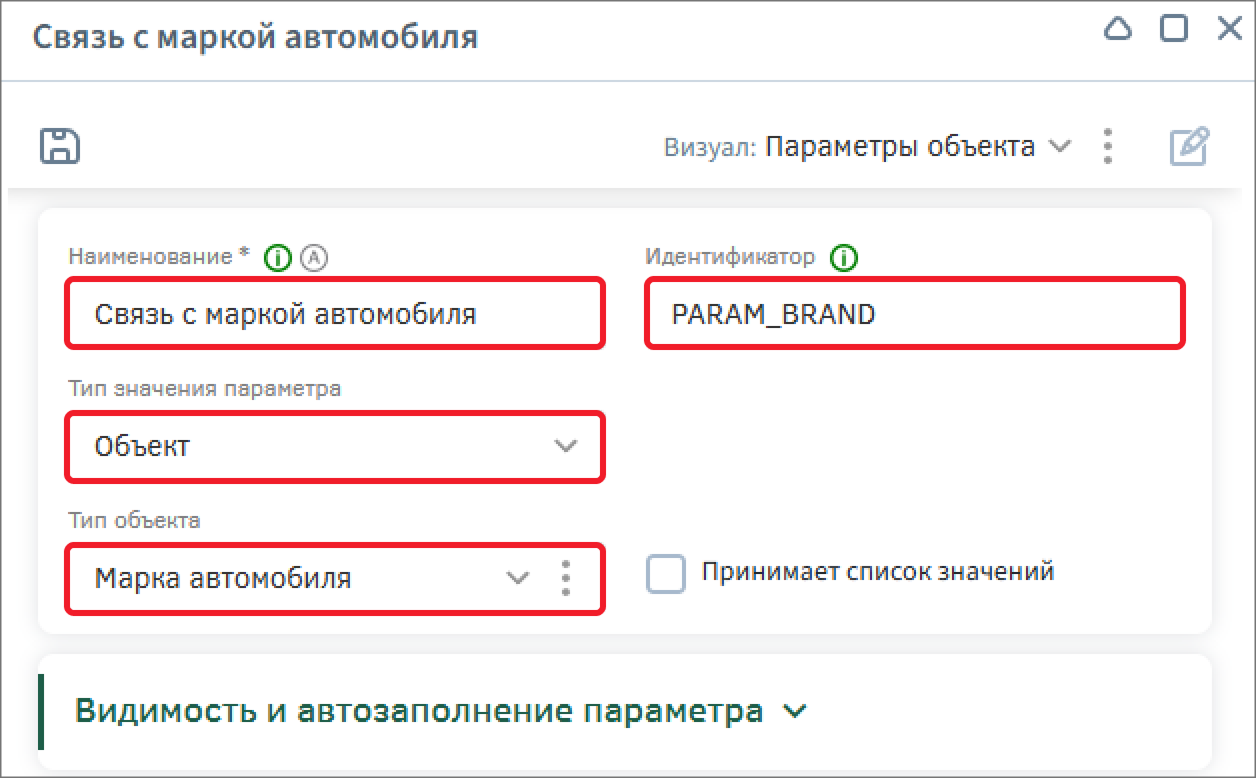
Task: Click the Видимость и автозаполнение параметра heading
Action: 419,712
